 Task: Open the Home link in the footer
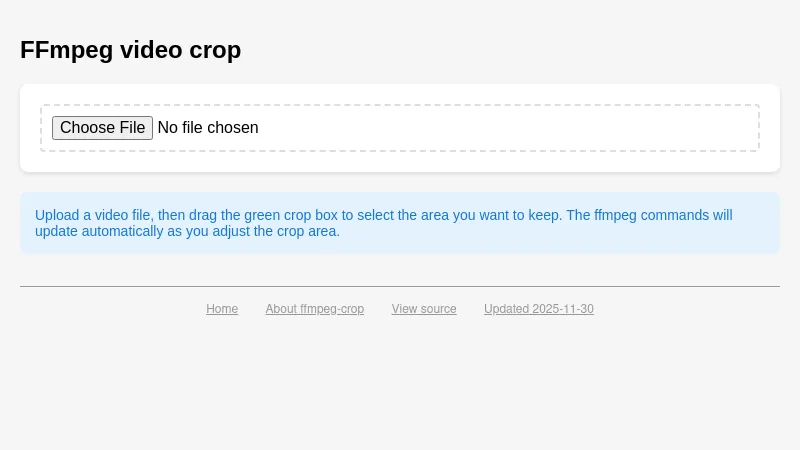coord(222,309)
